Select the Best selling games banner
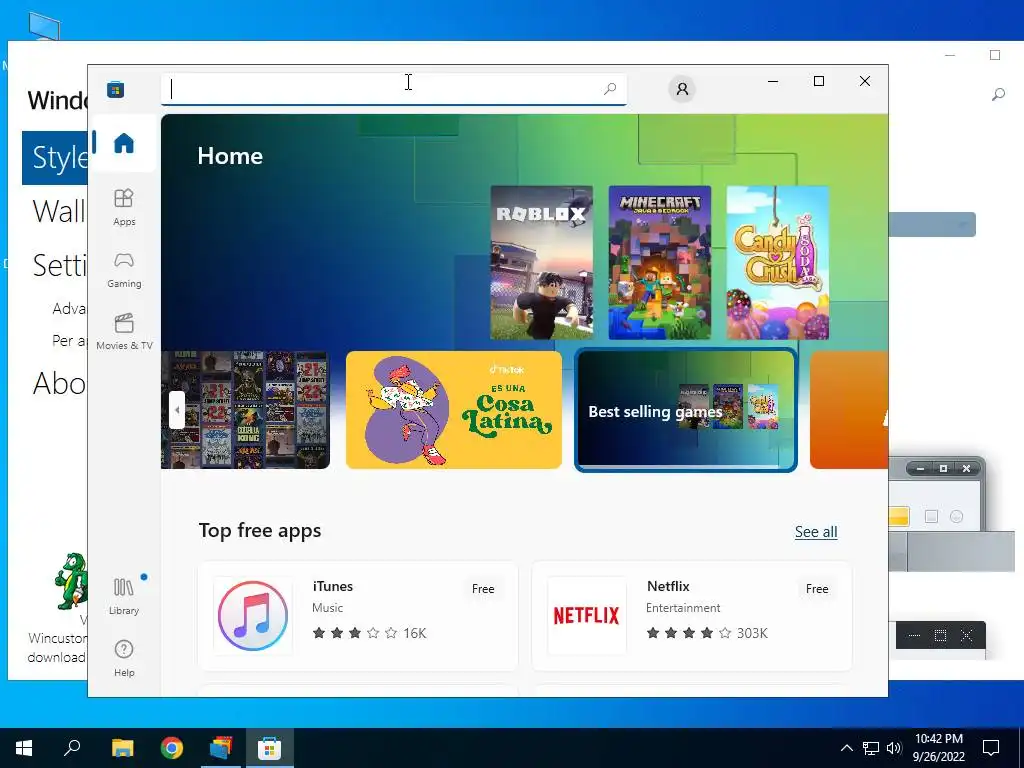Image resolution: width=1024 pixels, height=768 pixels. pos(686,410)
